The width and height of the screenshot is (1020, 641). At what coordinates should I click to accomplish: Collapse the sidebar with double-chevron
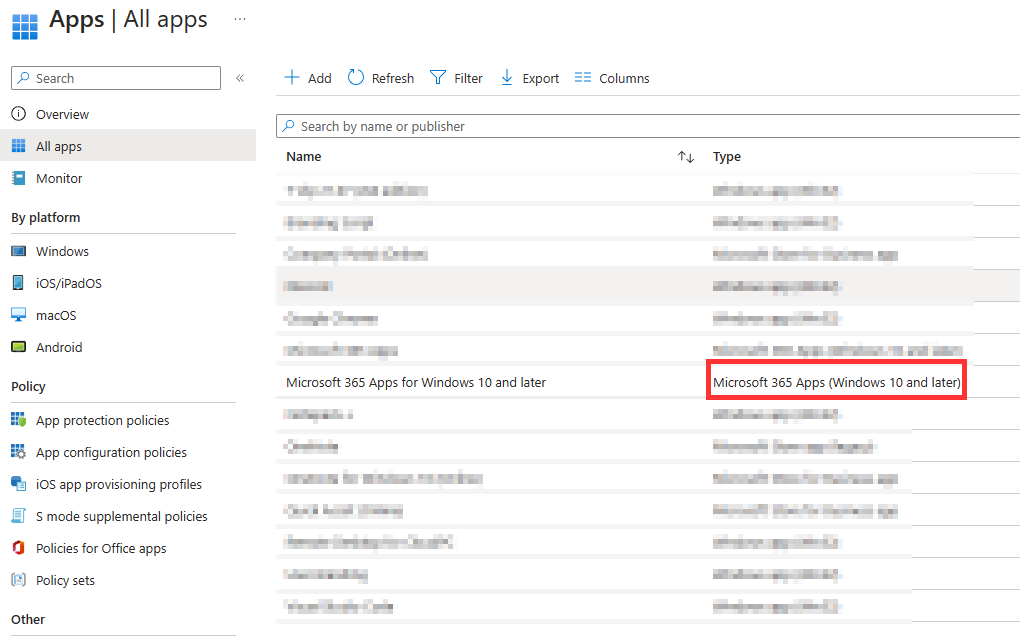pyautogui.click(x=240, y=78)
